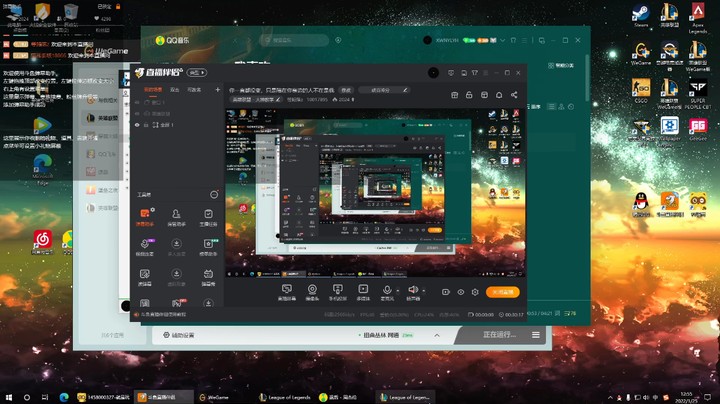Open the TV-shaped toolbox tool
Viewport: 720px width, 404px height.
click(208, 277)
